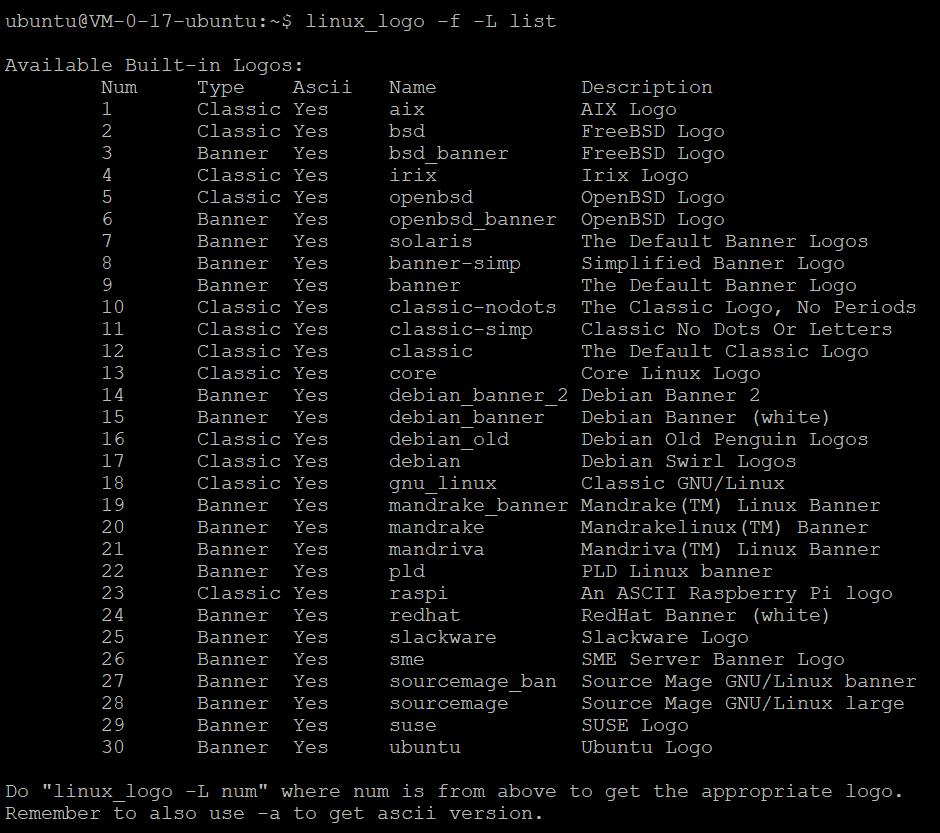Click the 'openbsd_banner' logo name
Screen dimensions: 940x833
(x=472, y=219)
